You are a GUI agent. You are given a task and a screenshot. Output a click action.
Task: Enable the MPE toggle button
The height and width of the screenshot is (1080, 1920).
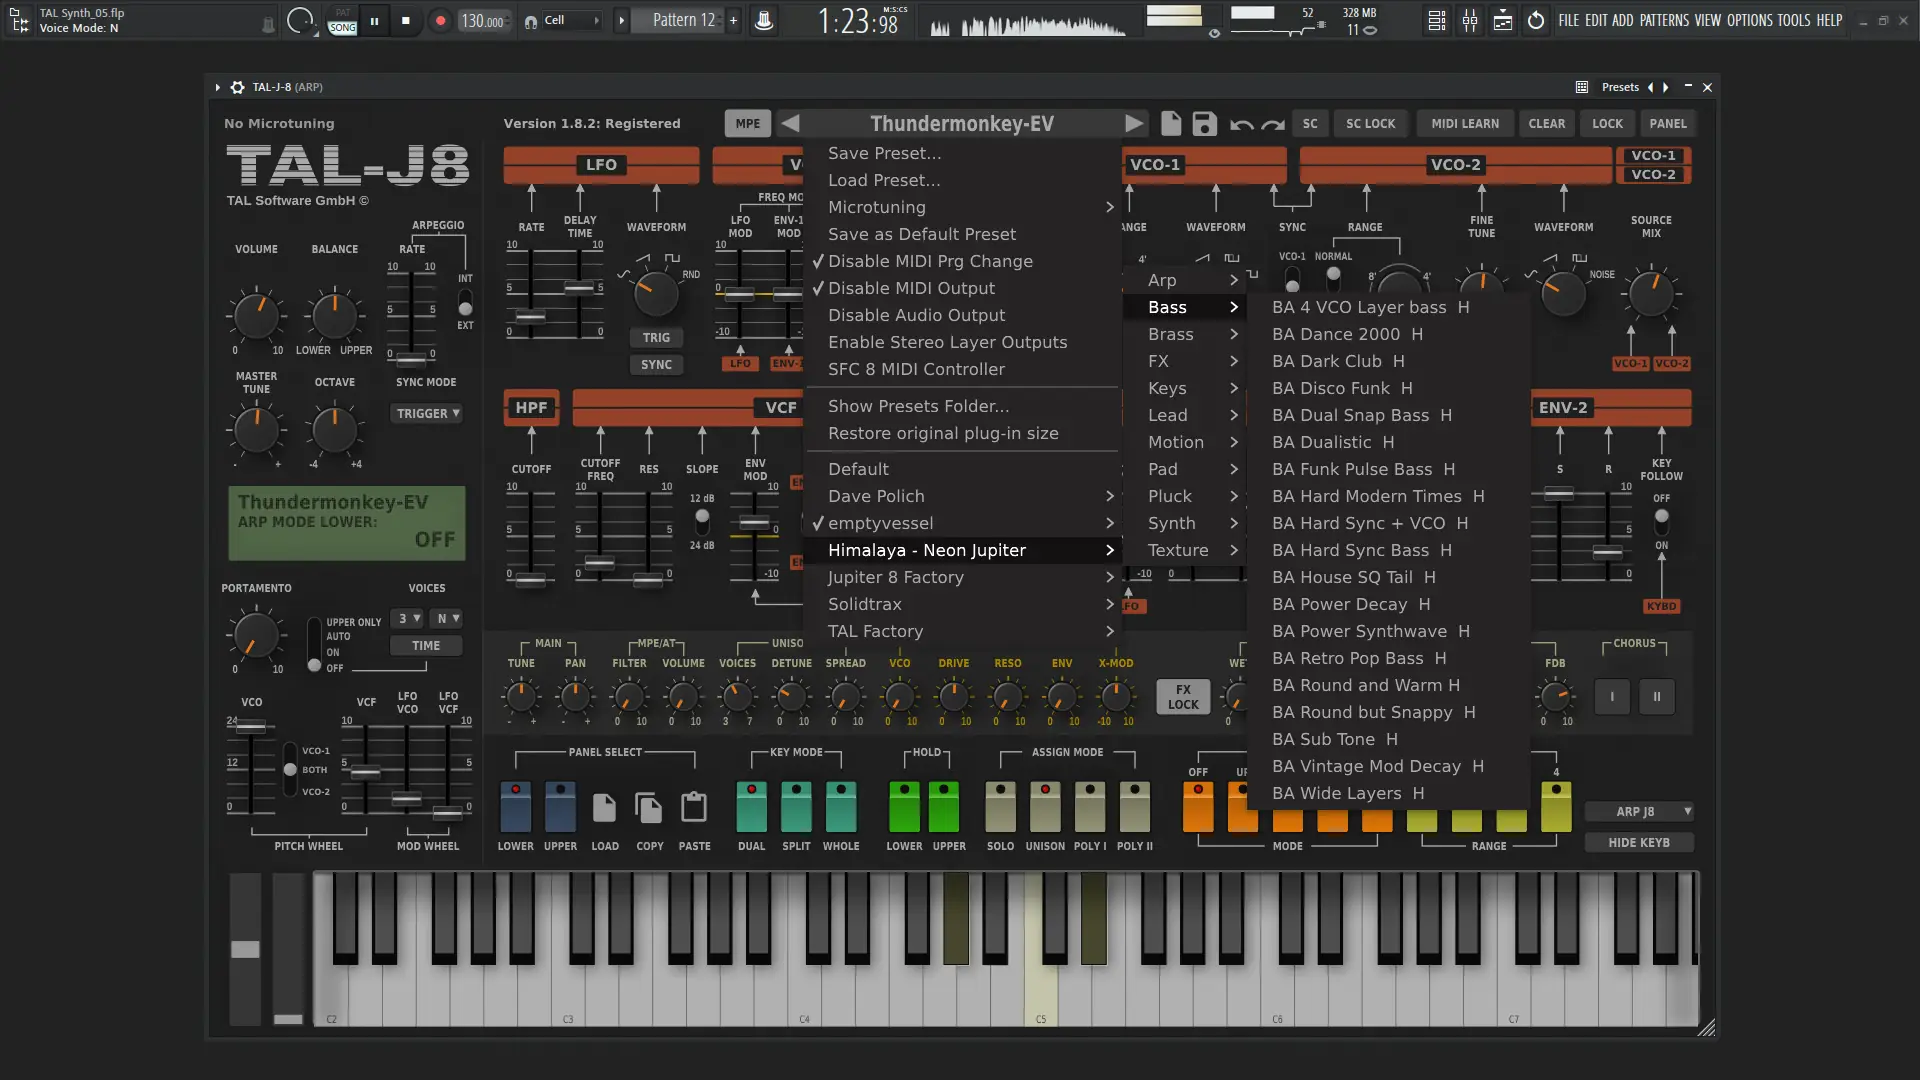click(747, 124)
